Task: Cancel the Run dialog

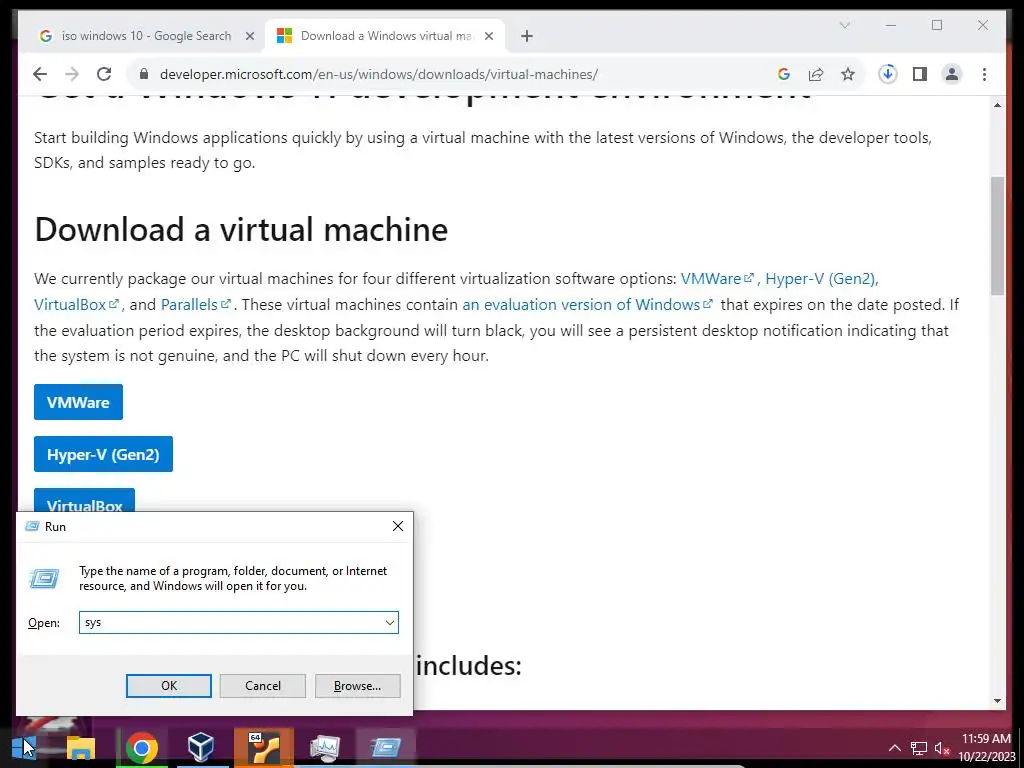Action: (x=263, y=686)
